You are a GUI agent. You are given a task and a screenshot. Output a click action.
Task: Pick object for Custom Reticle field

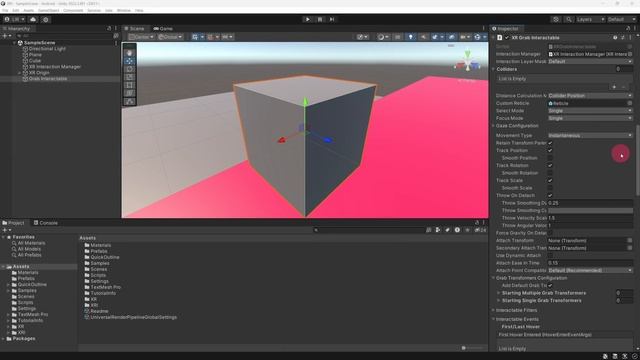630,103
